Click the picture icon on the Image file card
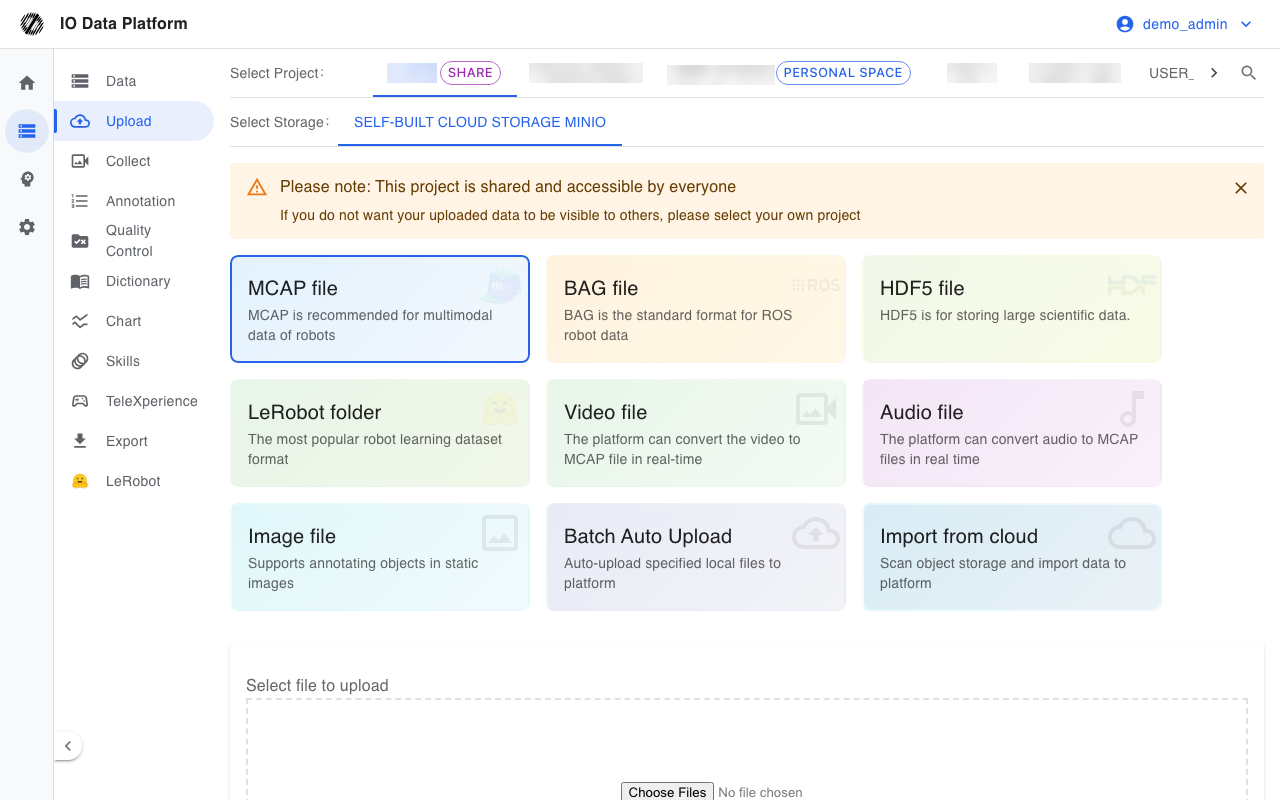The image size is (1280, 800). coord(500,533)
